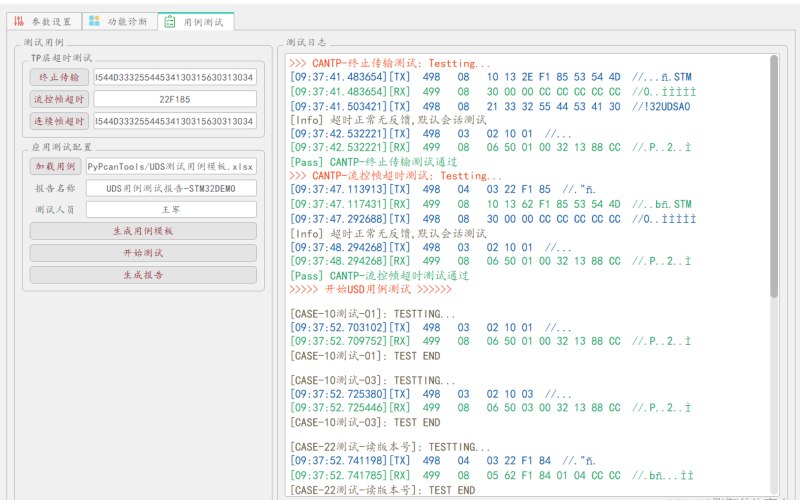
Task: Click the TX log line at 09:37:41.503421
Action: coord(490,107)
